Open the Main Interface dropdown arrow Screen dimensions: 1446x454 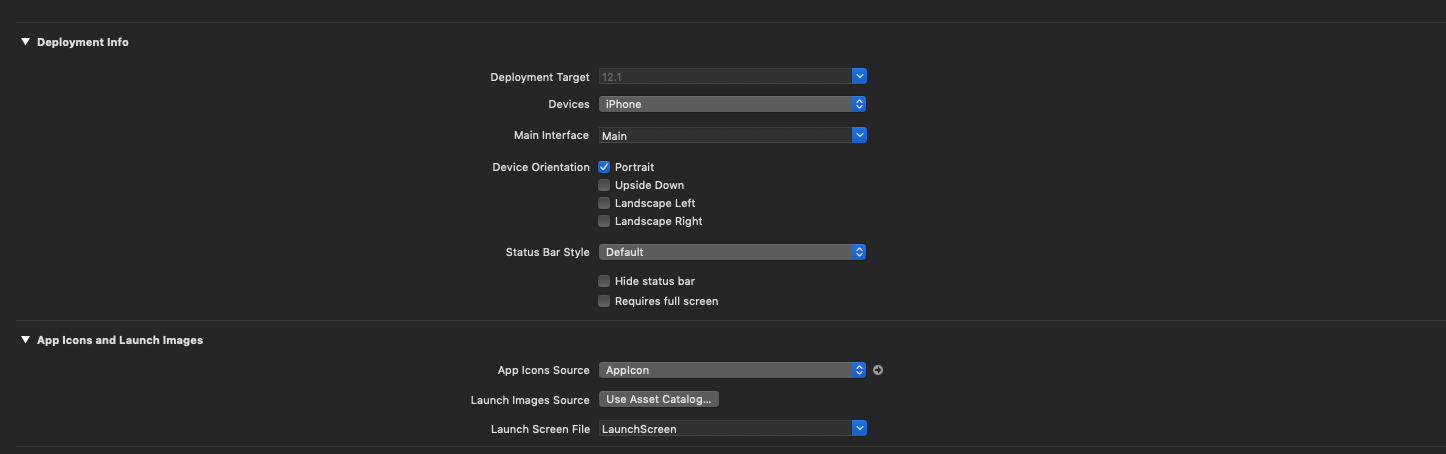(x=859, y=135)
